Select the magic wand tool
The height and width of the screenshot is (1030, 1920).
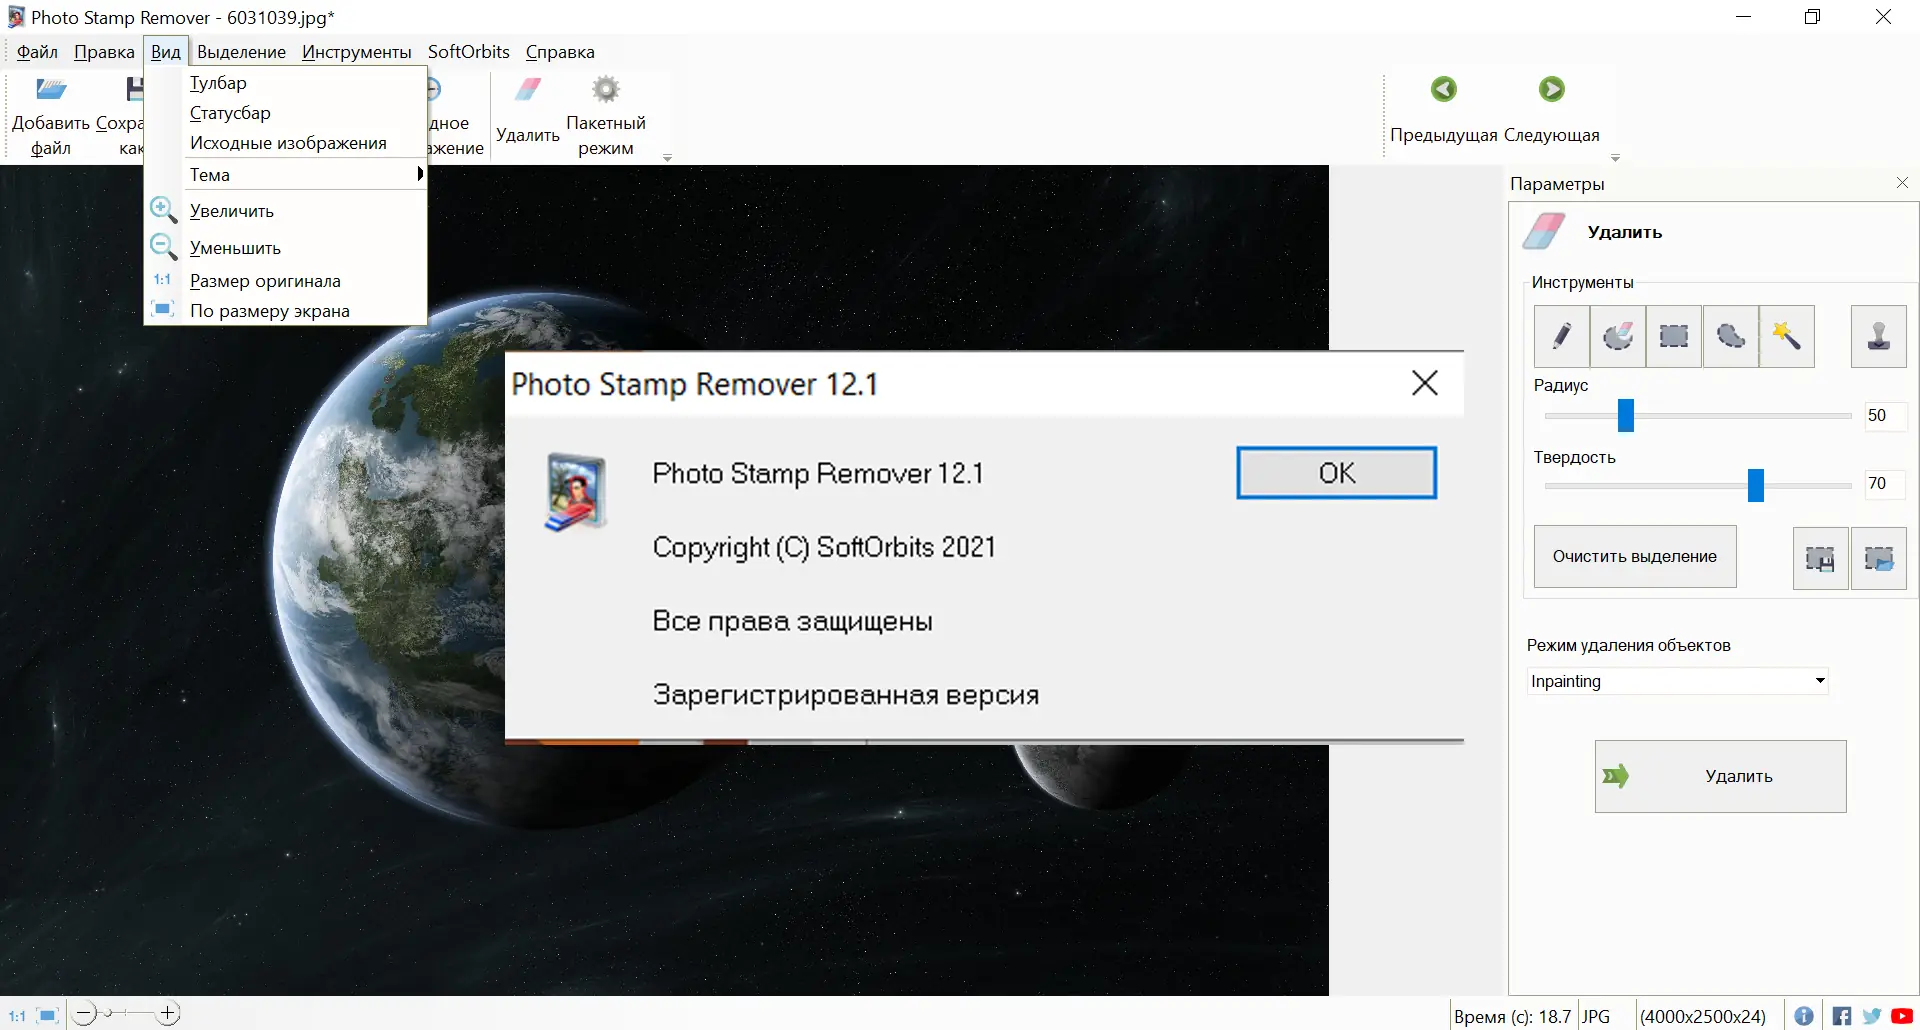click(1787, 336)
